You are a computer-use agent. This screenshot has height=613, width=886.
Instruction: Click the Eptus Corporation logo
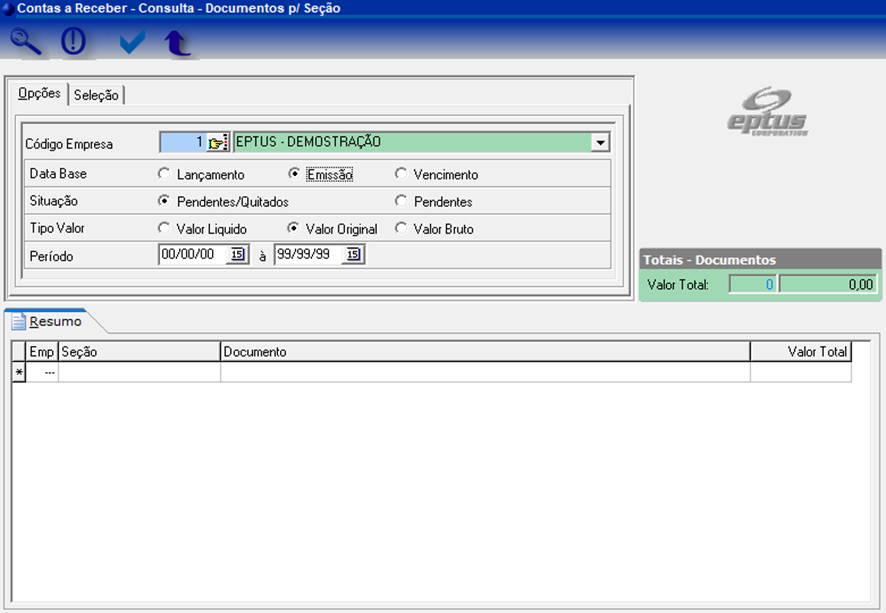766,111
